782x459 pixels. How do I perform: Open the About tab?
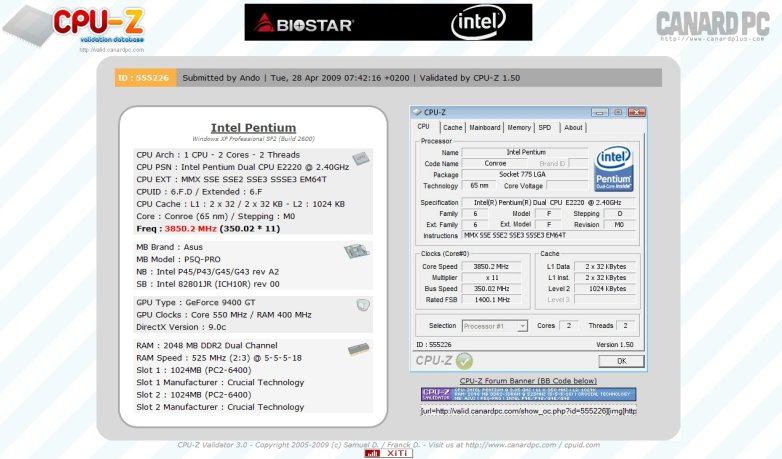tap(573, 127)
